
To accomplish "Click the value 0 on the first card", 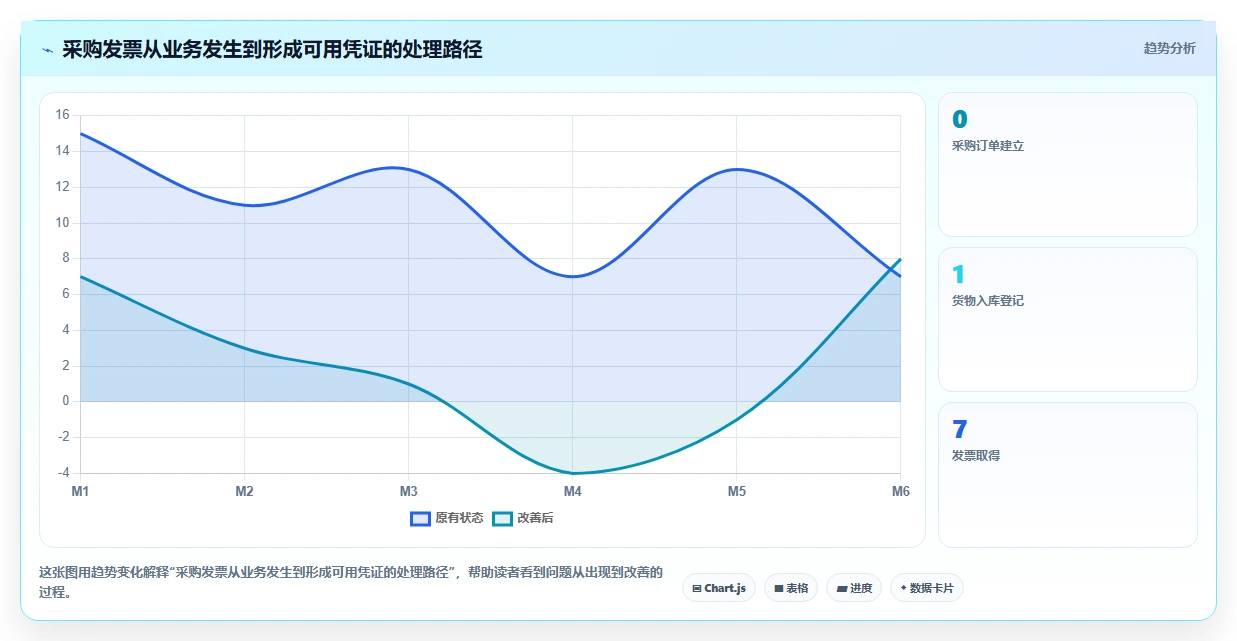I will [x=960, y=120].
